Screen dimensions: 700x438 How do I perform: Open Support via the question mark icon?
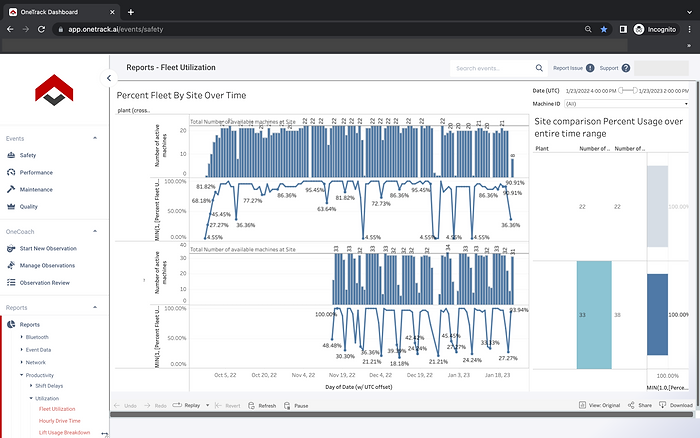pos(626,68)
